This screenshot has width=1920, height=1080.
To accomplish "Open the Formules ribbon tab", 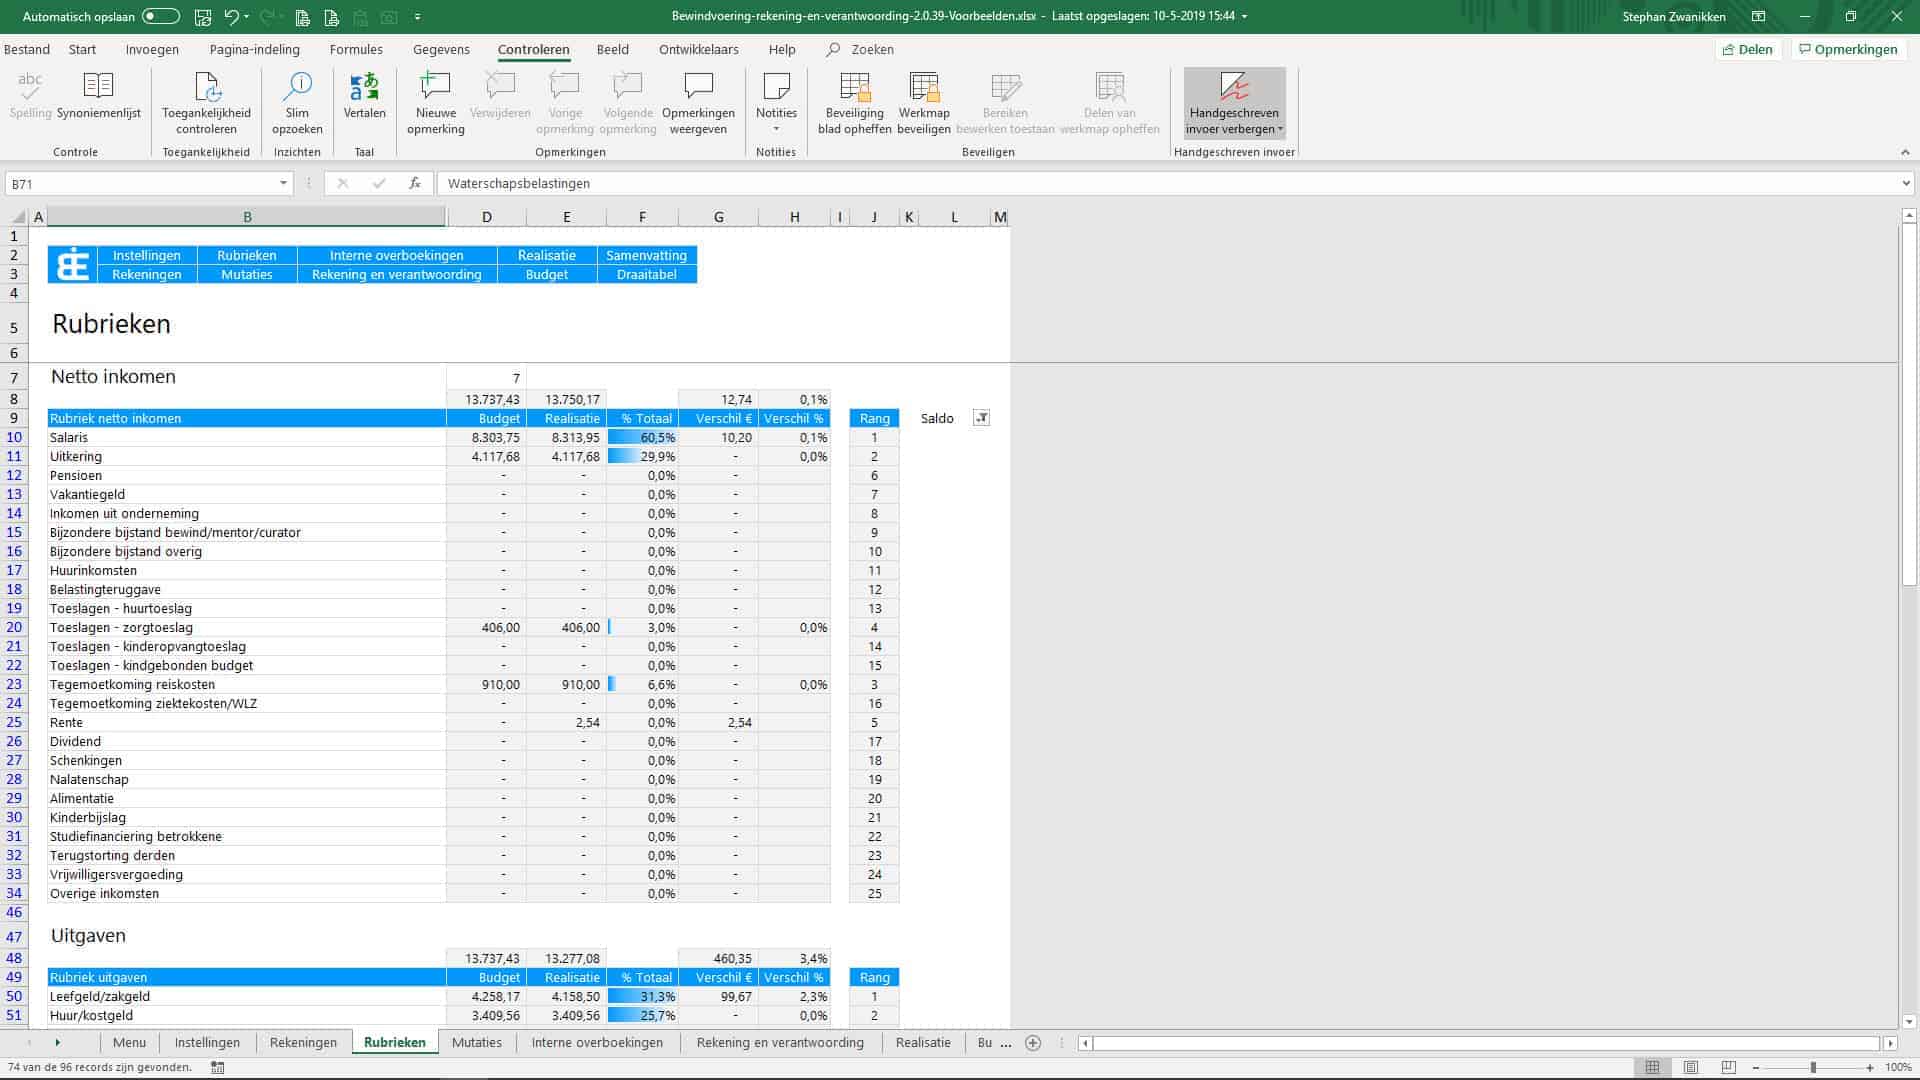I will [x=356, y=49].
